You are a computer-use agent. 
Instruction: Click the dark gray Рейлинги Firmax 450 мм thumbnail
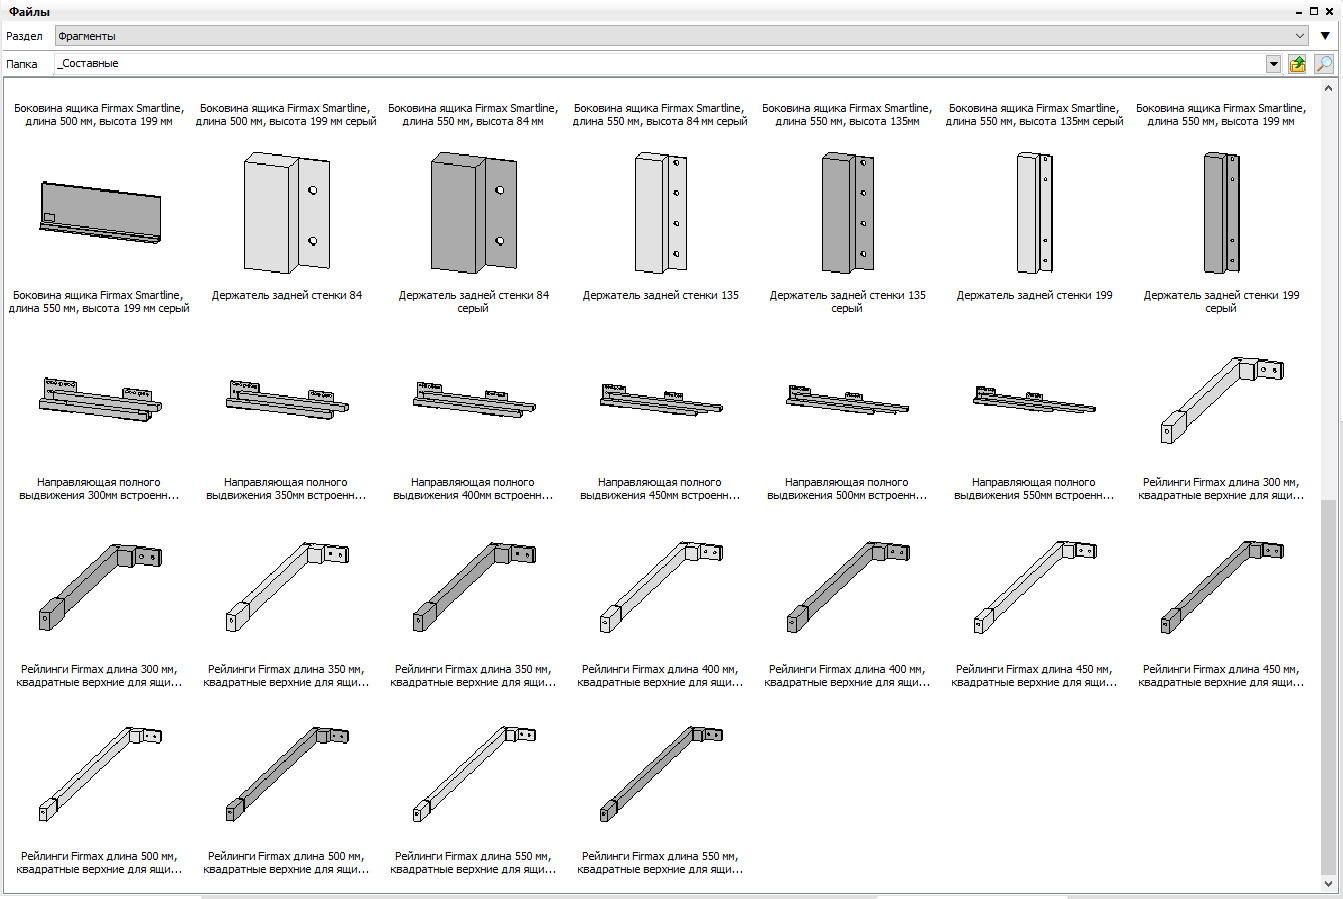point(1222,586)
